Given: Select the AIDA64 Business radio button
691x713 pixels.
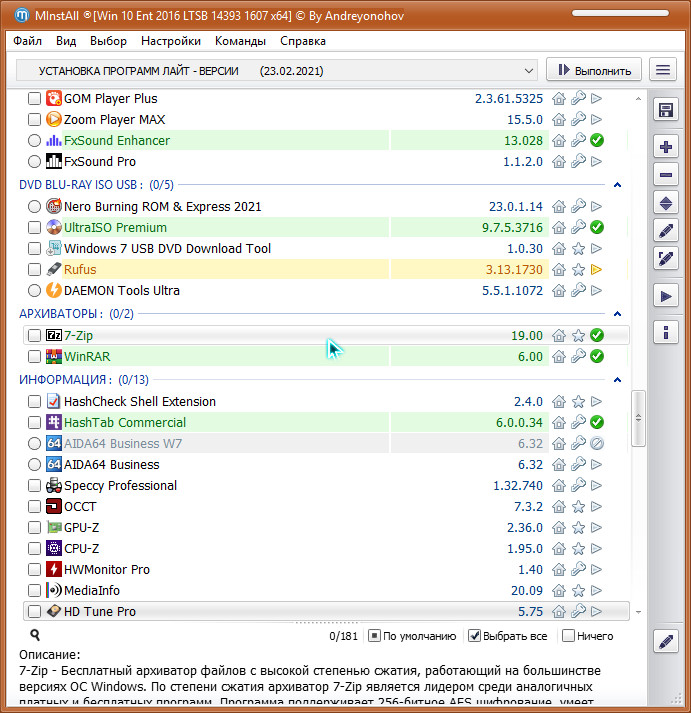Looking at the screenshot, I should tap(34, 464).
